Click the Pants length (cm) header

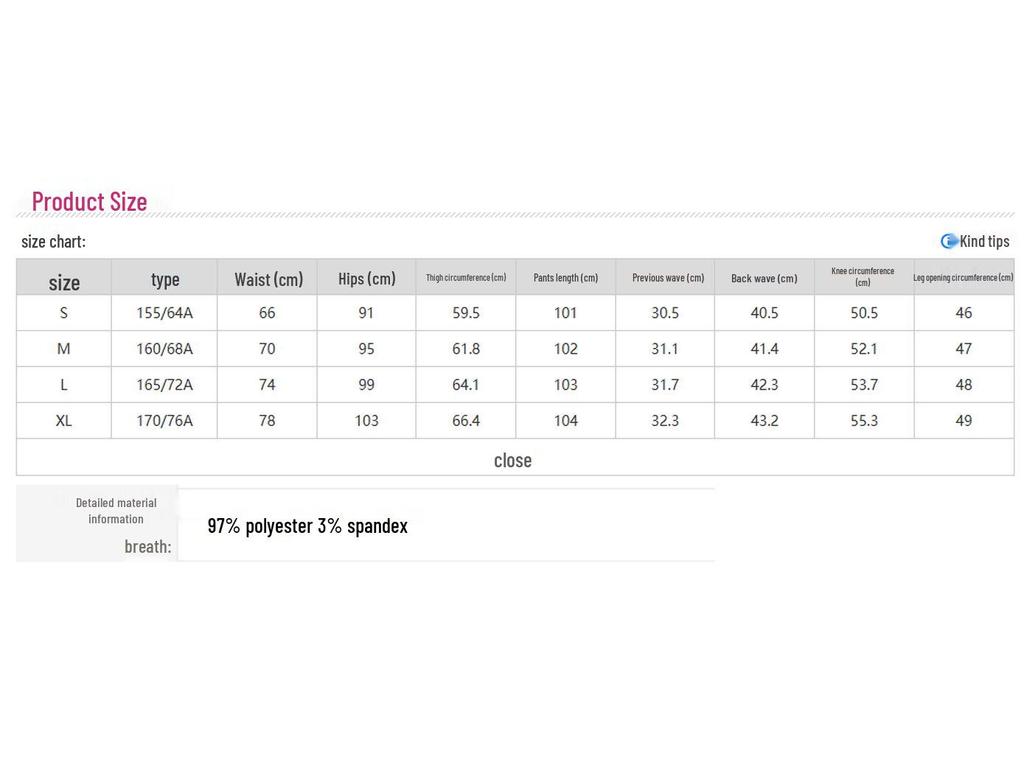point(566,278)
